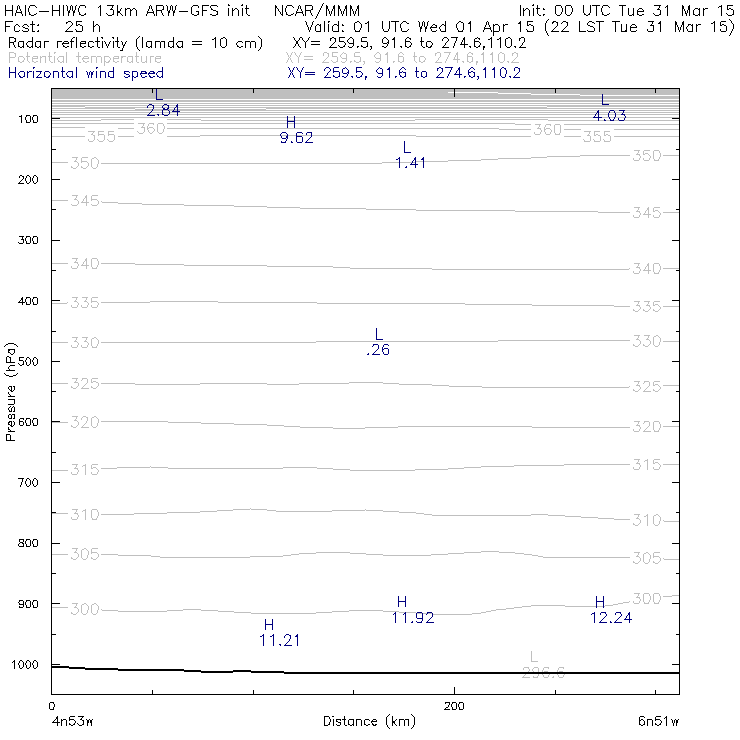Click the 'Distance (km)' axis title
The width and height of the screenshot is (740, 740).
[370, 721]
